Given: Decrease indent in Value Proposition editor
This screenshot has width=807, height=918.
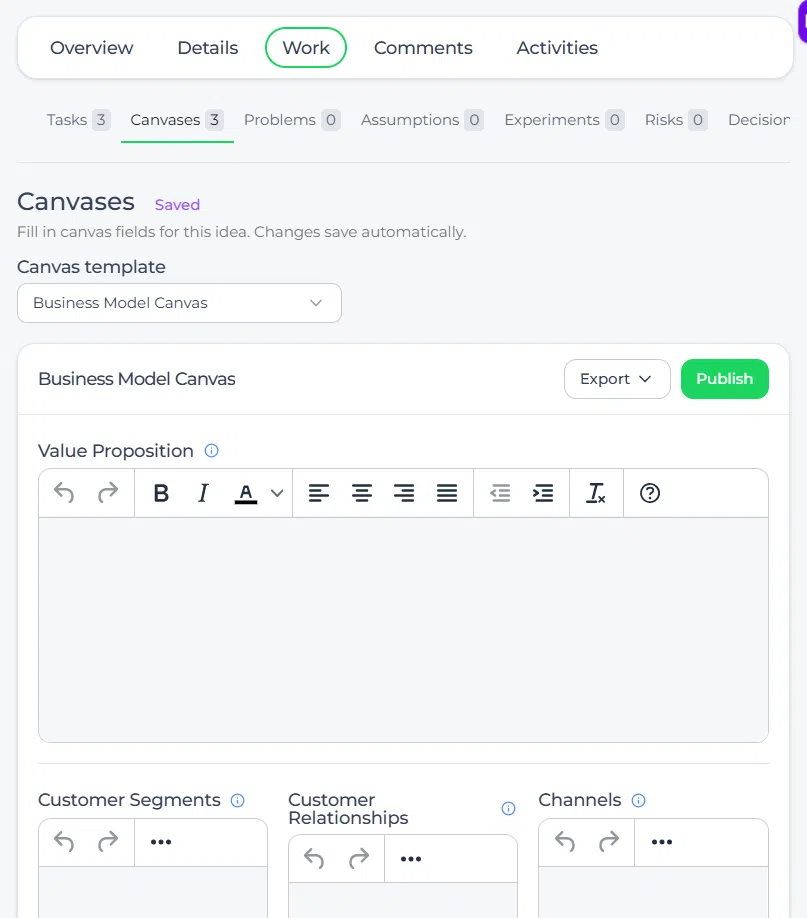Looking at the screenshot, I should [x=500, y=493].
